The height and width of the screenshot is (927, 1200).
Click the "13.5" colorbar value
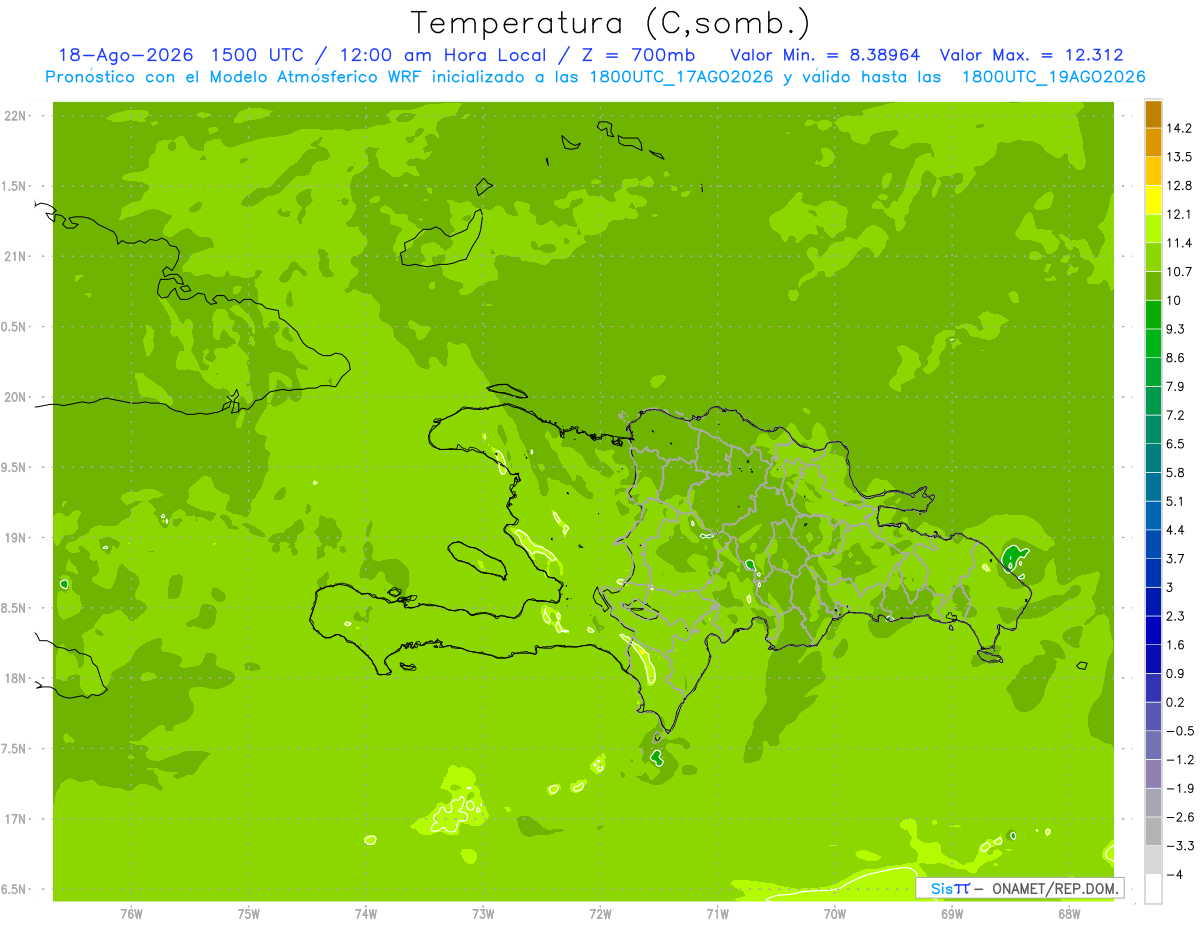(x=1180, y=157)
